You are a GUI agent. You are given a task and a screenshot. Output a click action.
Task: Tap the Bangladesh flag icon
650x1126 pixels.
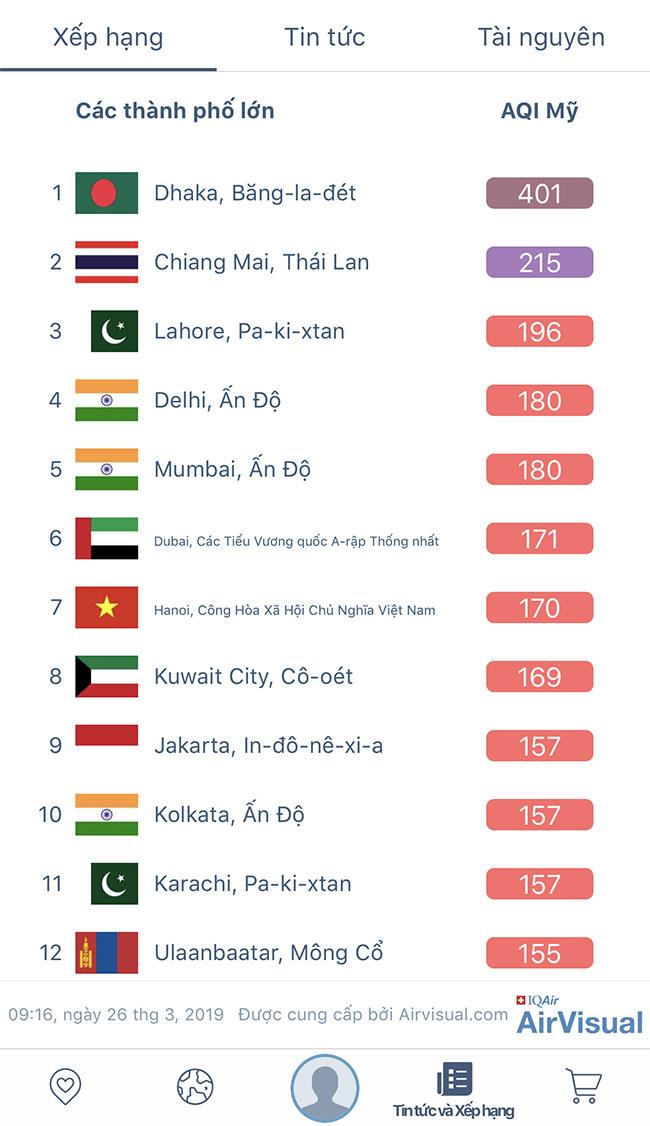106,193
